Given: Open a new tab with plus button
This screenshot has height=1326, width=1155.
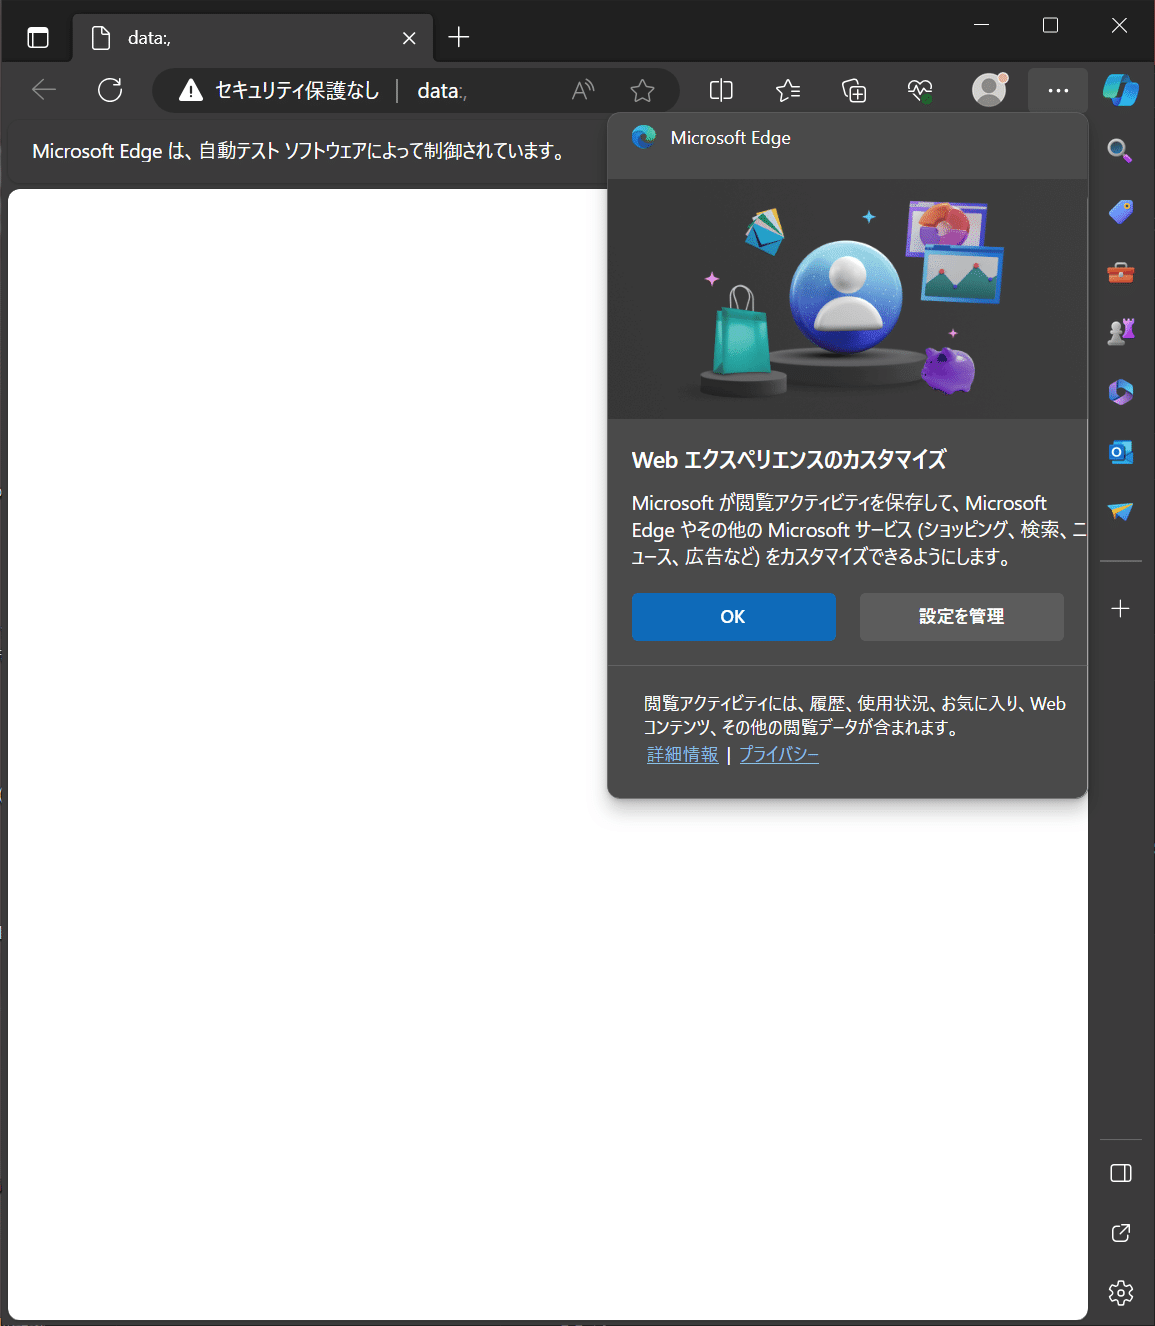Looking at the screenshot, I should tap(459, 38).
